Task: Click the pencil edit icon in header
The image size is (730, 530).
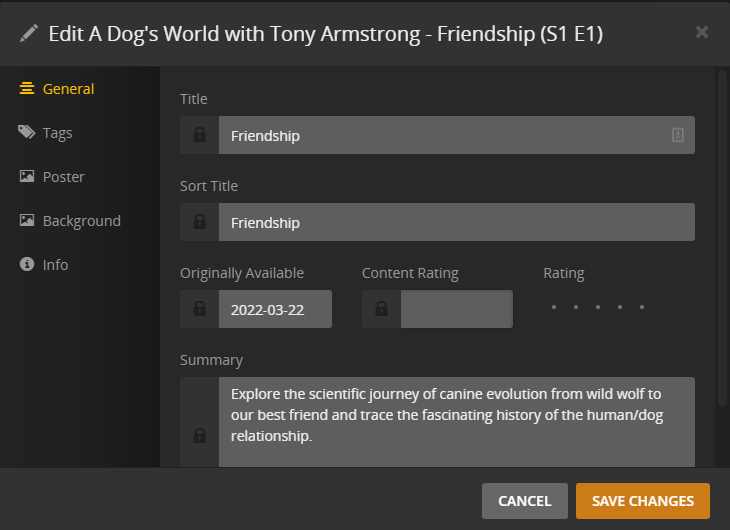Action: [30, 34]
